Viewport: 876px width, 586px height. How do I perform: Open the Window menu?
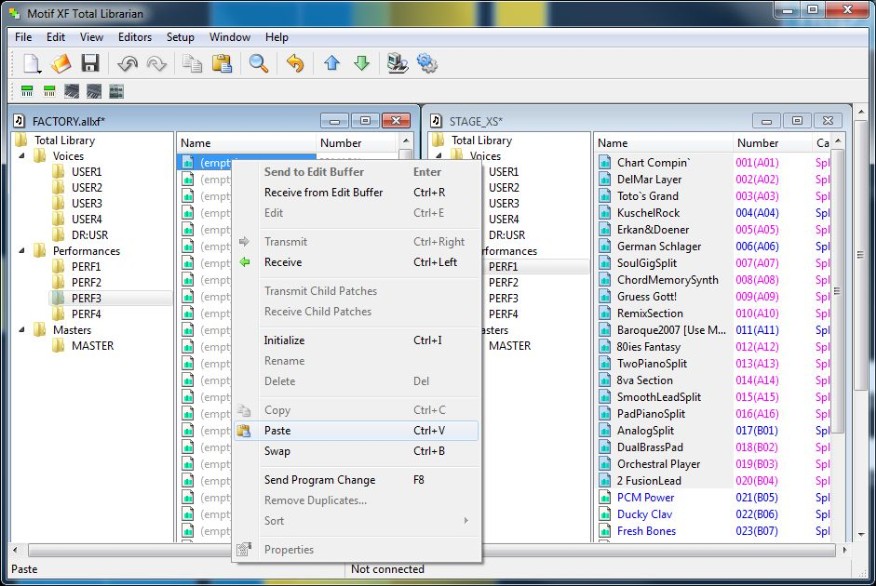point(230,37)
